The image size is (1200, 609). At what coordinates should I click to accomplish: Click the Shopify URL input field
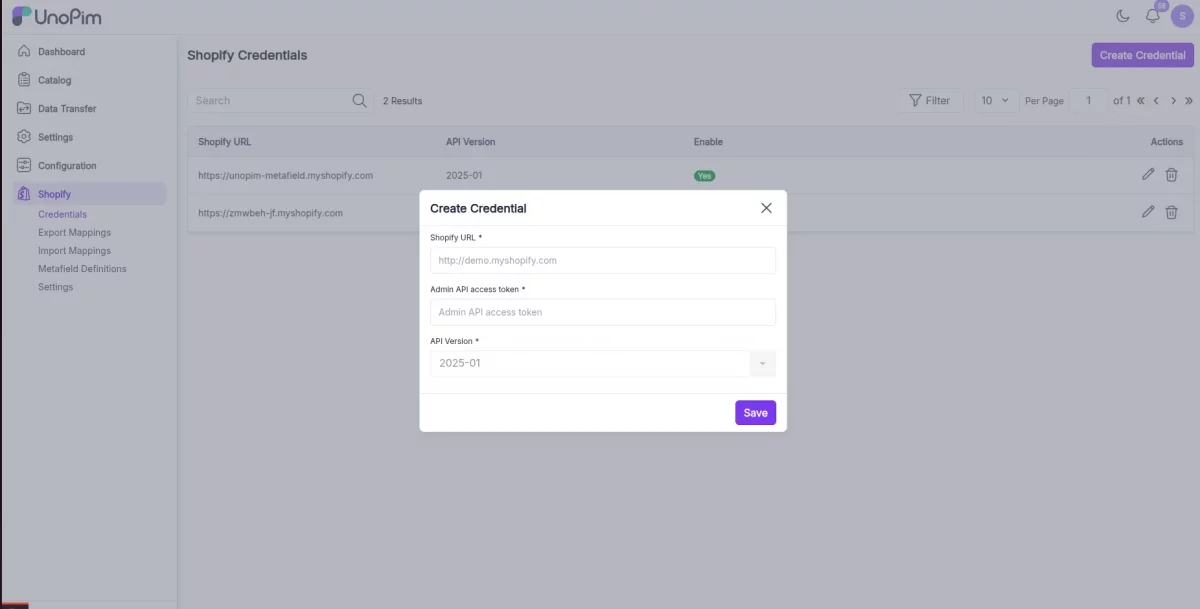pyautogui.click(x=602, y=260)
